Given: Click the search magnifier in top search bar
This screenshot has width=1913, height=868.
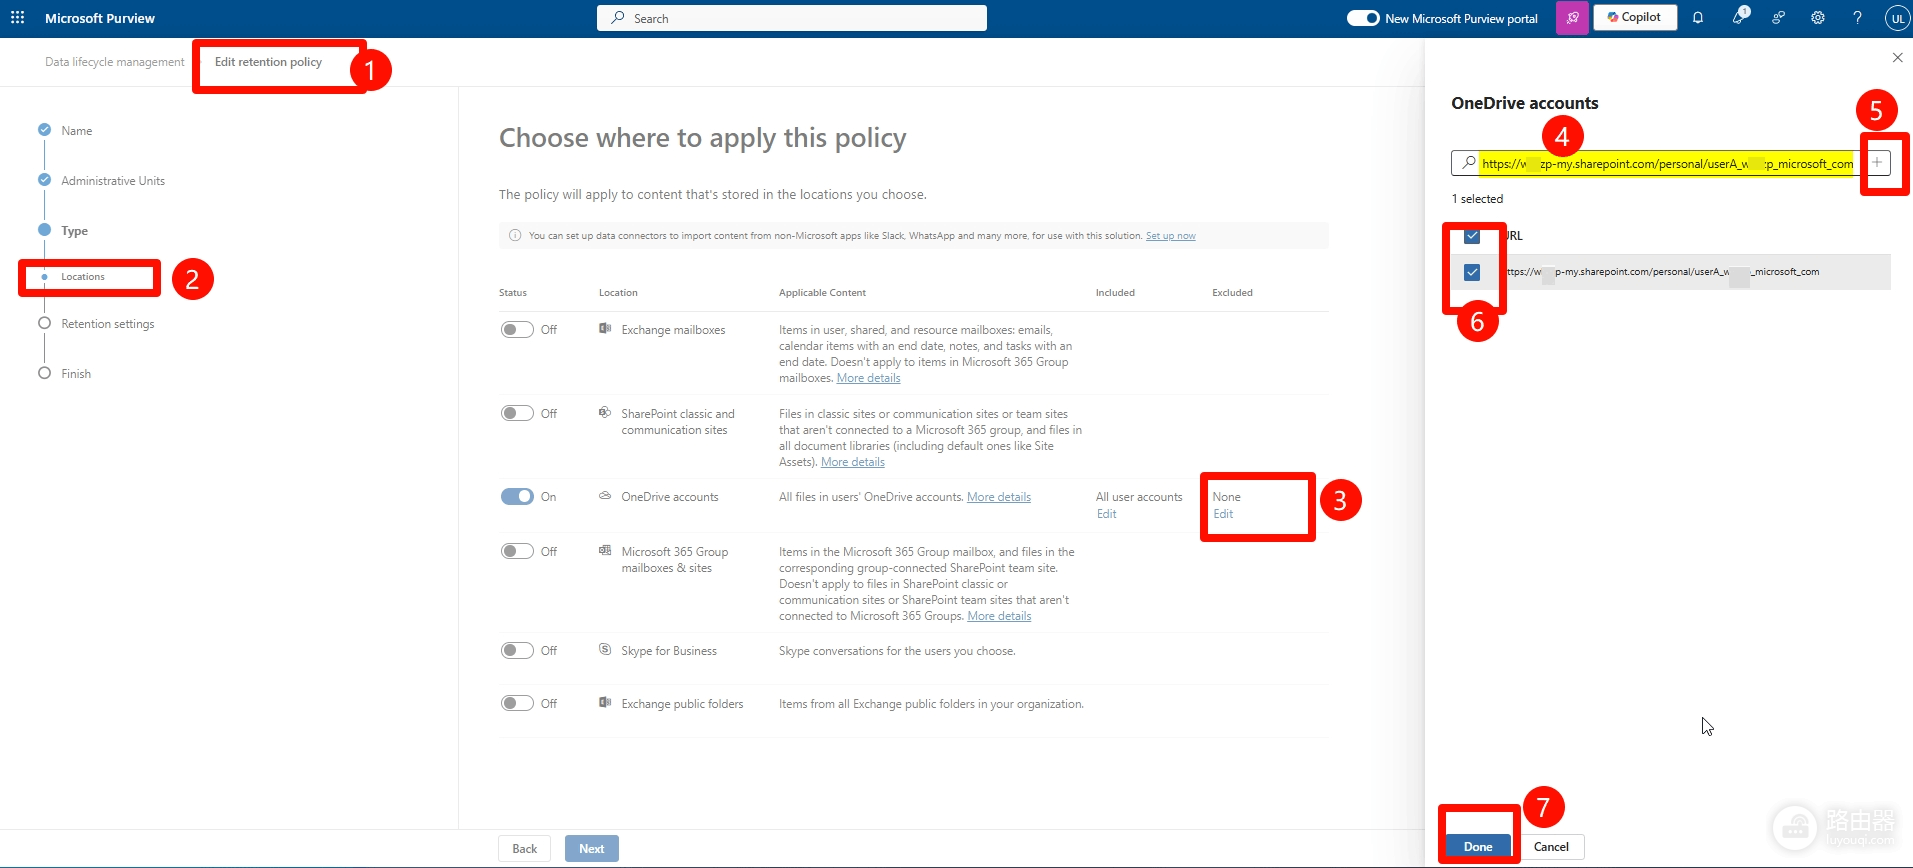Looking at the screenshot, I should (x=618, y=18).
